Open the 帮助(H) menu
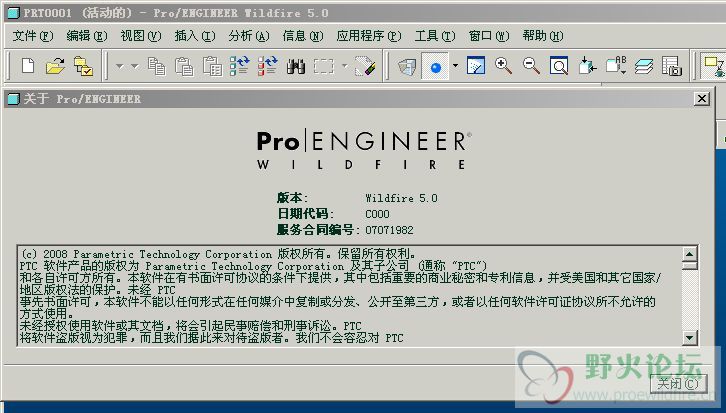The width and height of the screenshot is (726, 413). [543, 36]
